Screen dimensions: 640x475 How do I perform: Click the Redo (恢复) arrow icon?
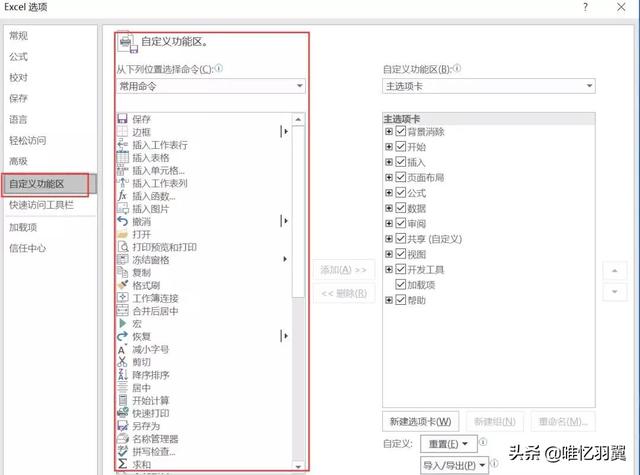(x=122, y=336)
